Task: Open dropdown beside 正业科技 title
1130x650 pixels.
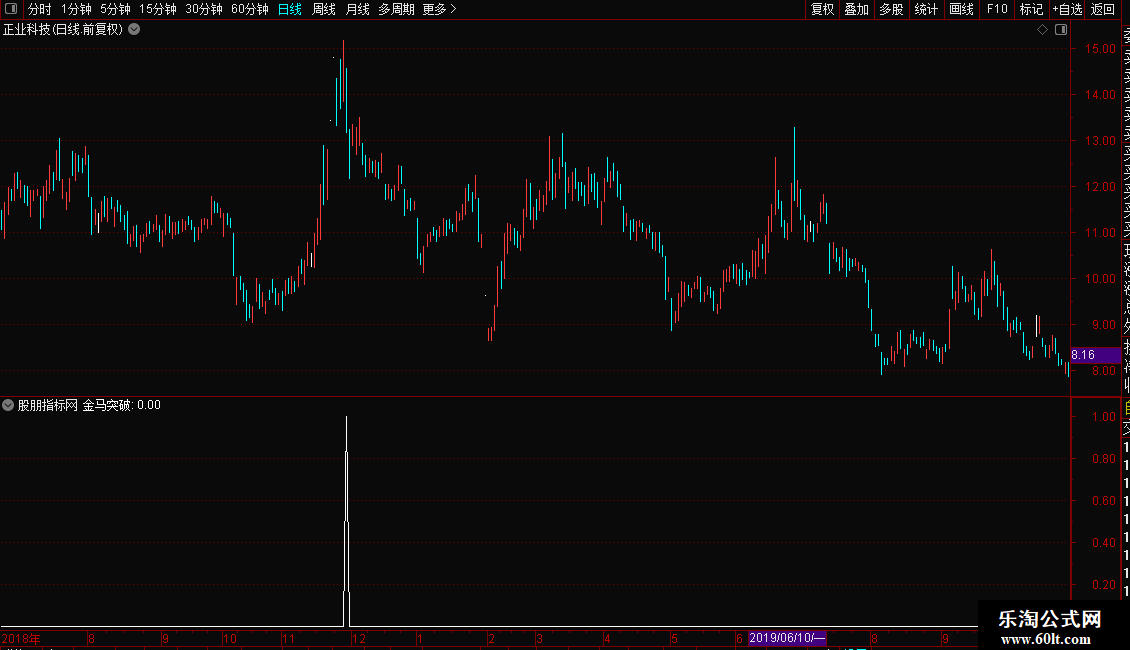Action: [134, 30]
